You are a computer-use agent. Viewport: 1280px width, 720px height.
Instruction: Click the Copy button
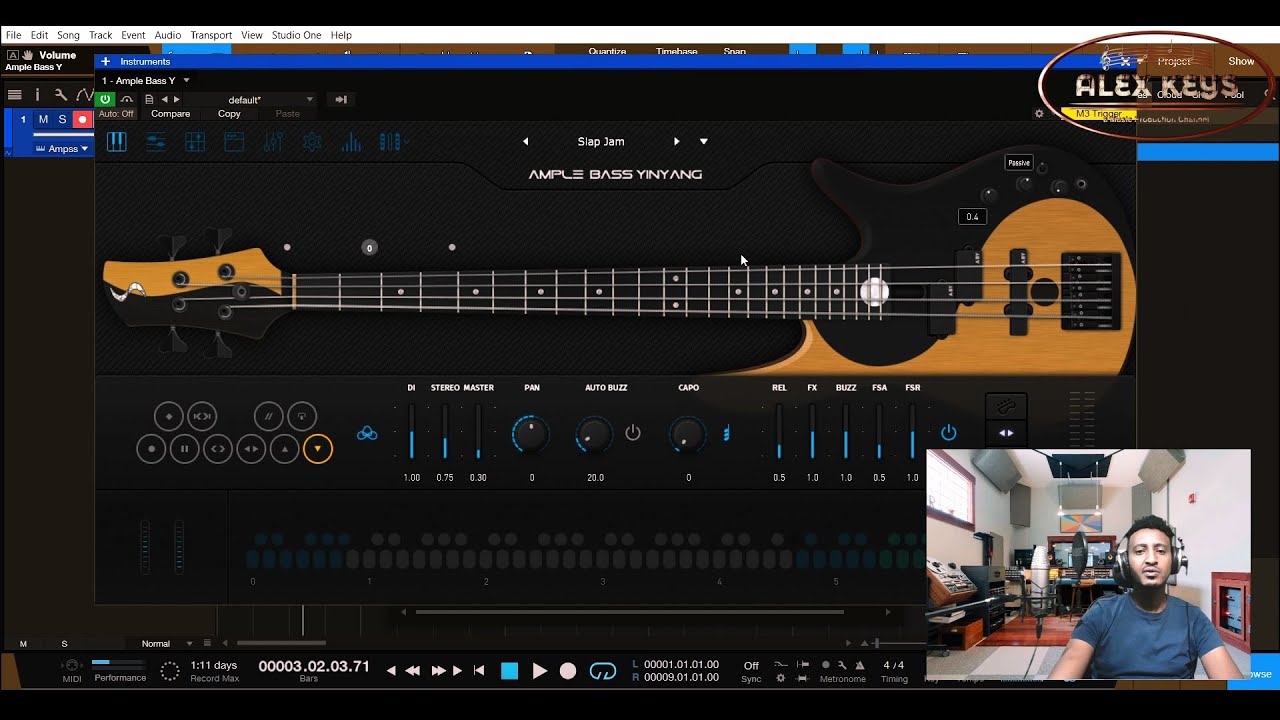point(229,114)
